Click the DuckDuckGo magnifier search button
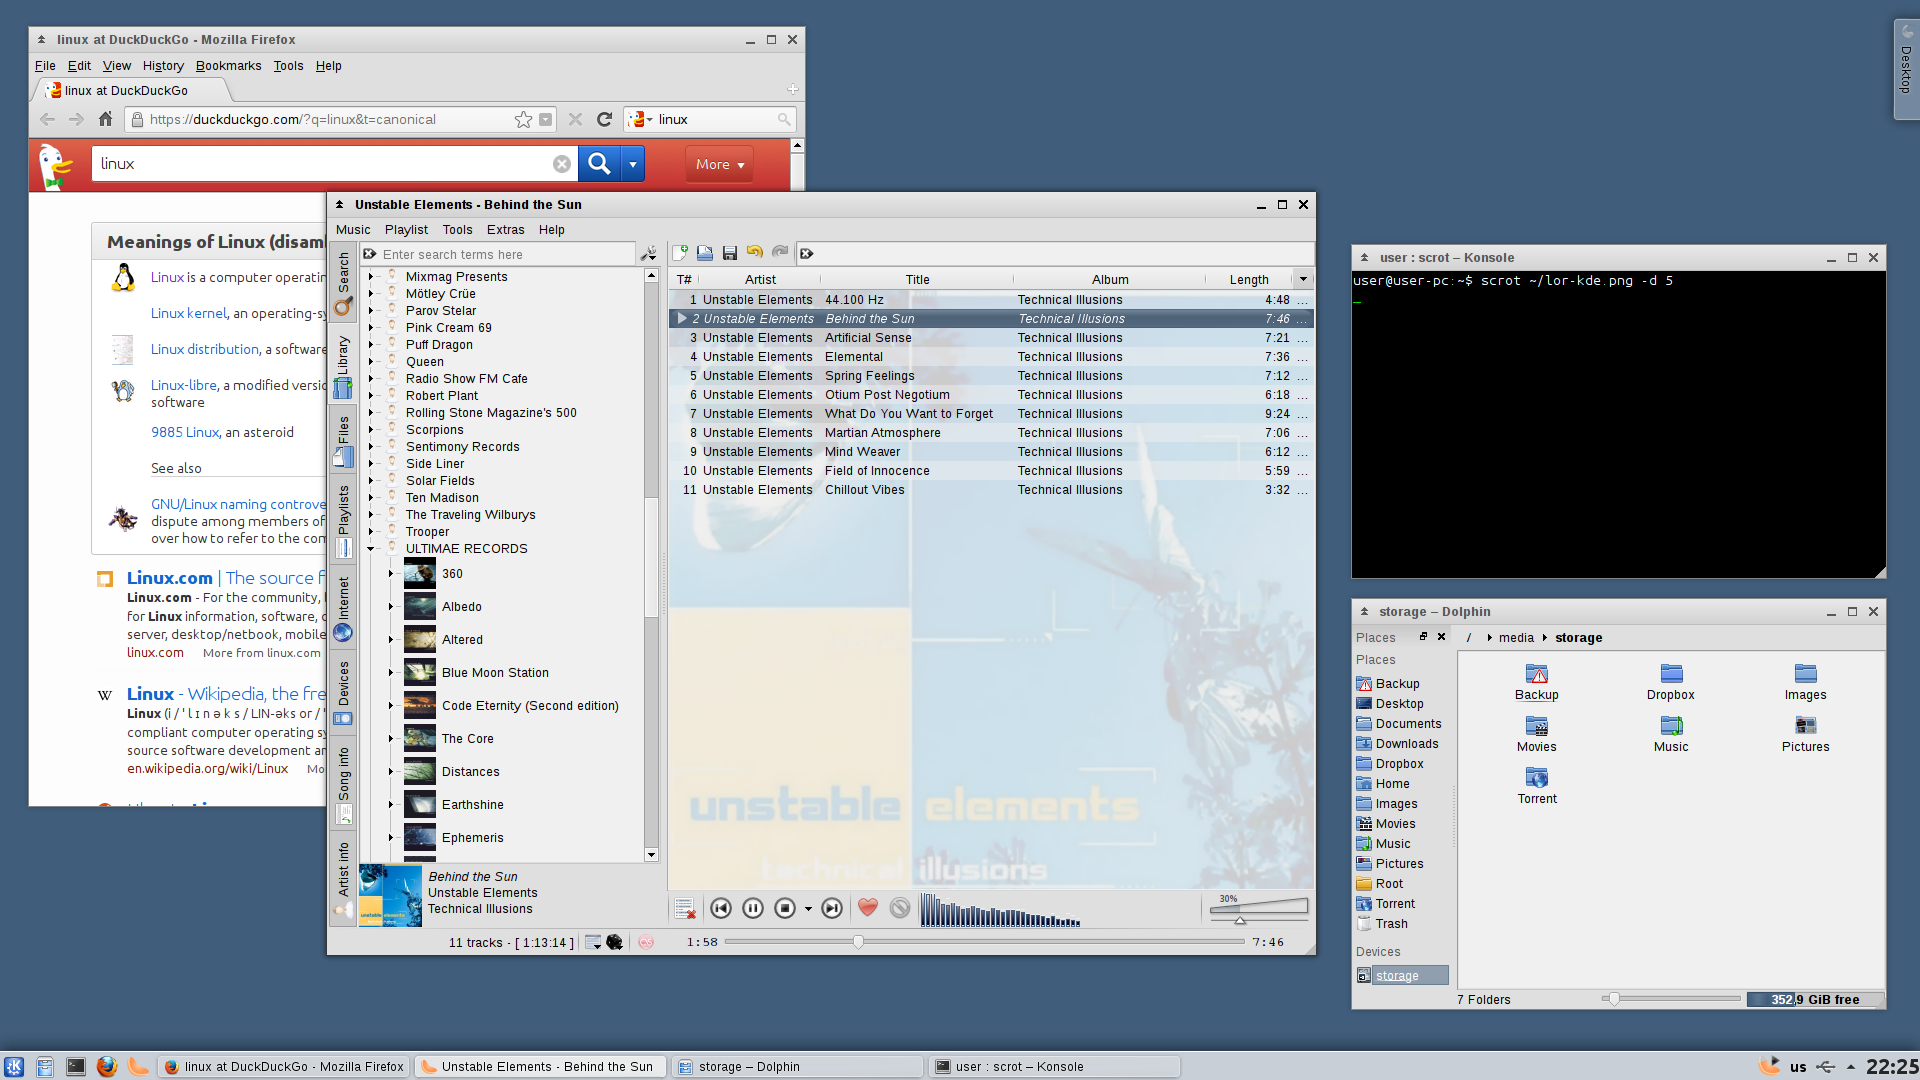The image size is (1920, 1080). point(599,163)
